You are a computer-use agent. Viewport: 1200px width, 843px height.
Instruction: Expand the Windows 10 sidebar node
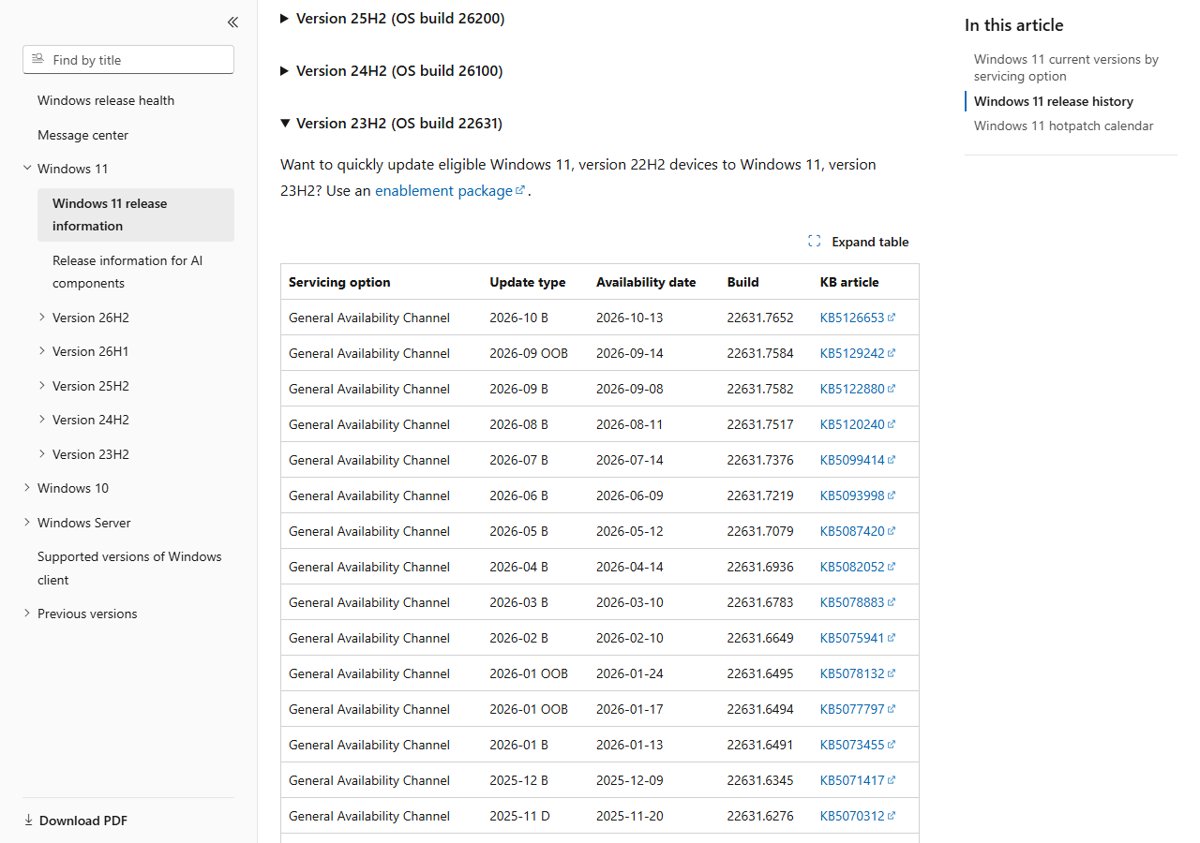pyautogui.click(x=27, y=488)
